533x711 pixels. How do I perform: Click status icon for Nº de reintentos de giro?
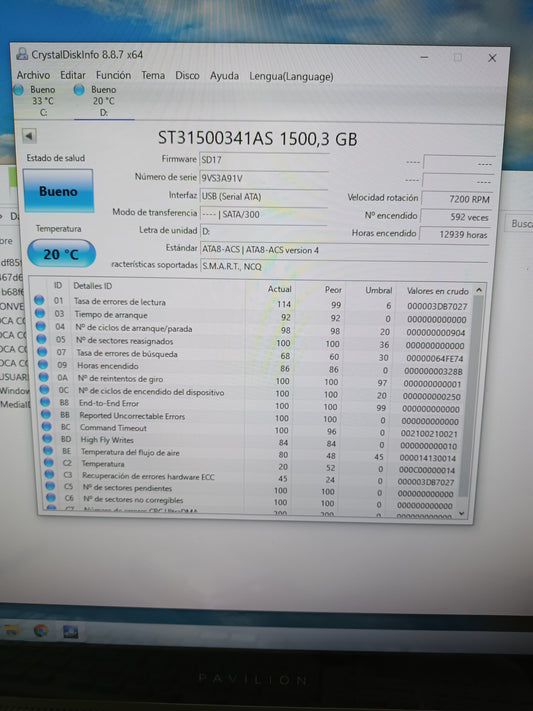point(44,377)
